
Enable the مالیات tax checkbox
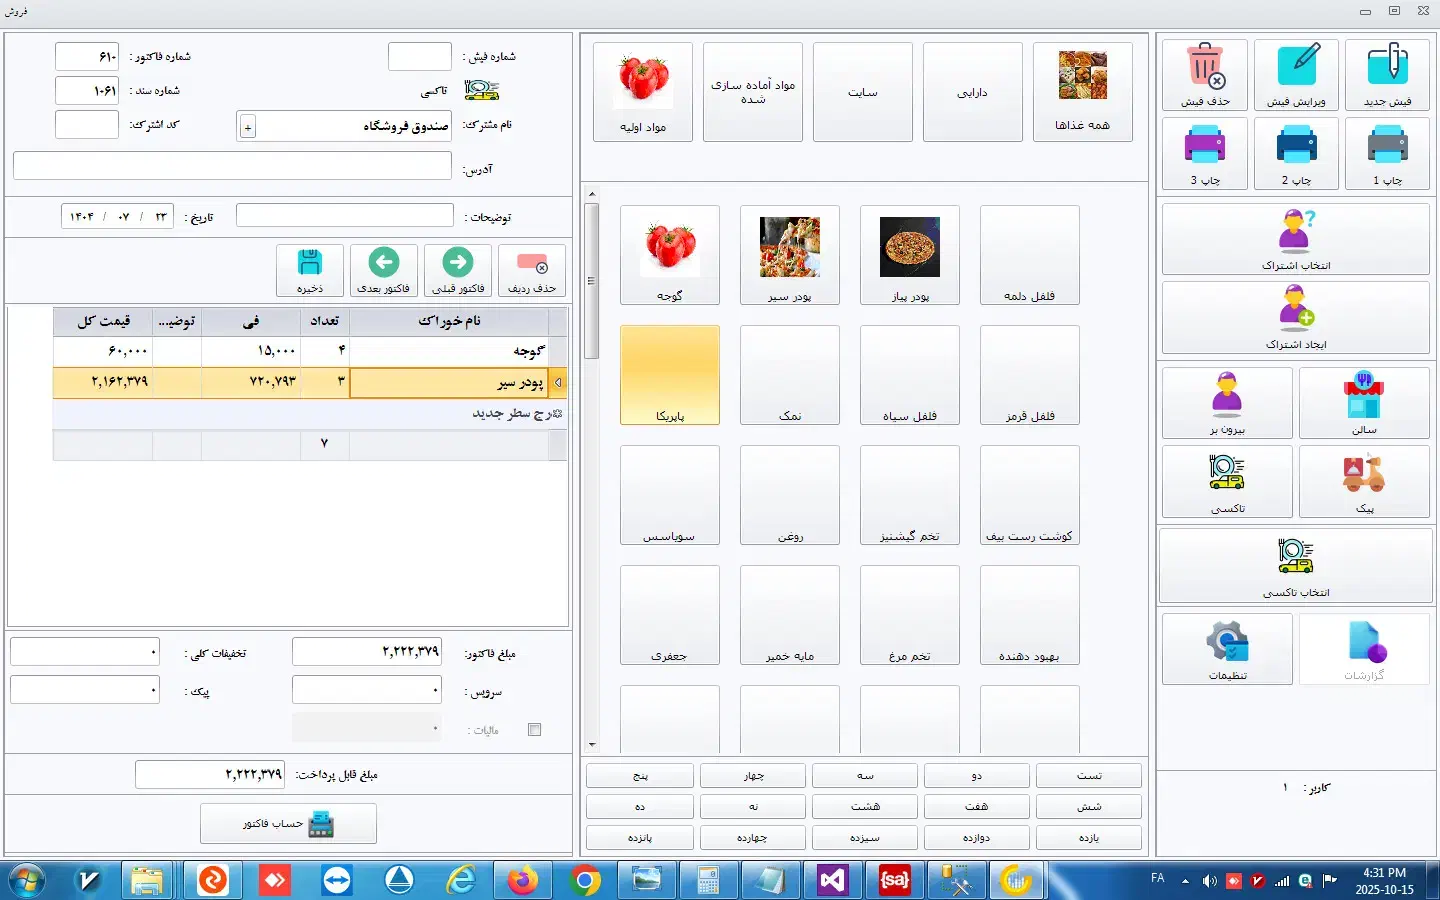coord(535,730)
